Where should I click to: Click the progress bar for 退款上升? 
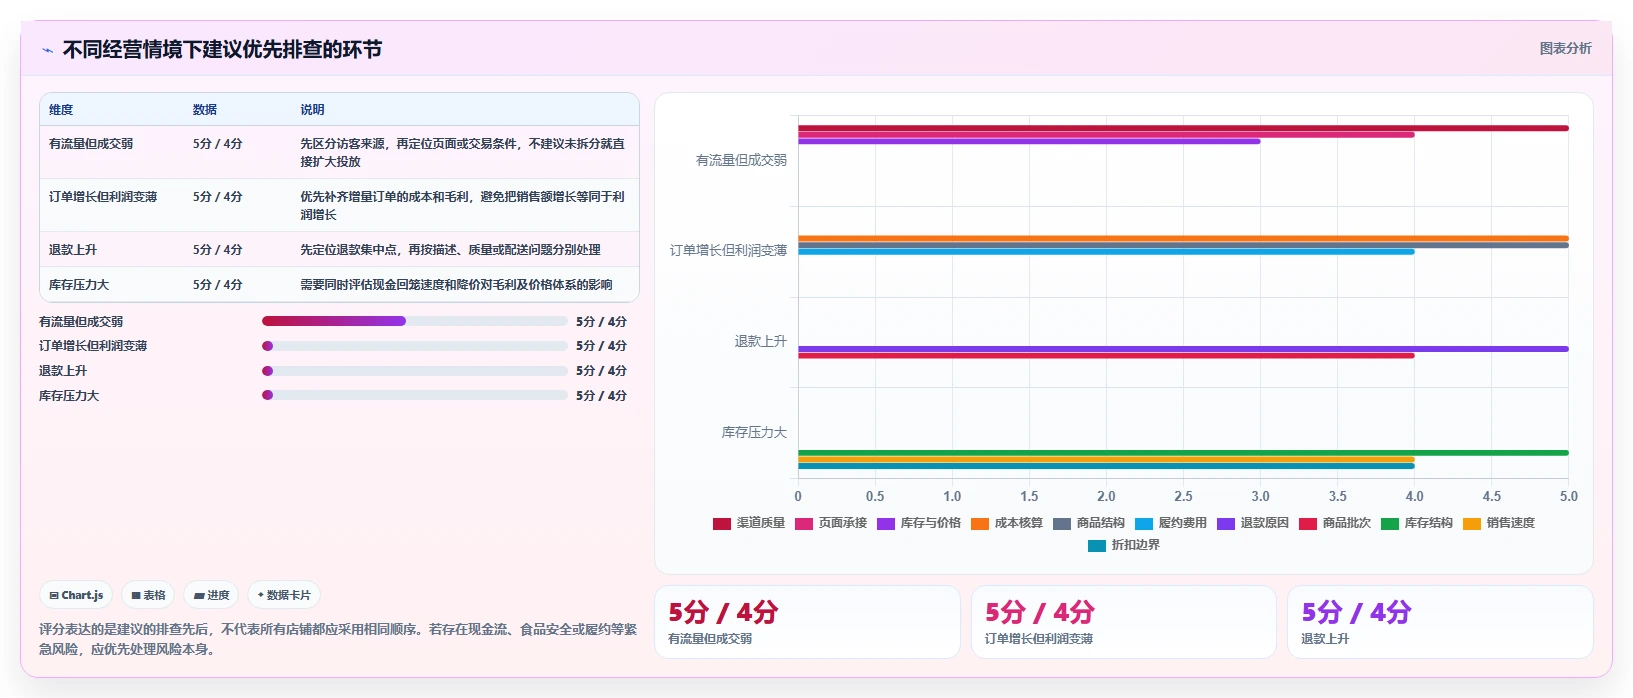414,371
